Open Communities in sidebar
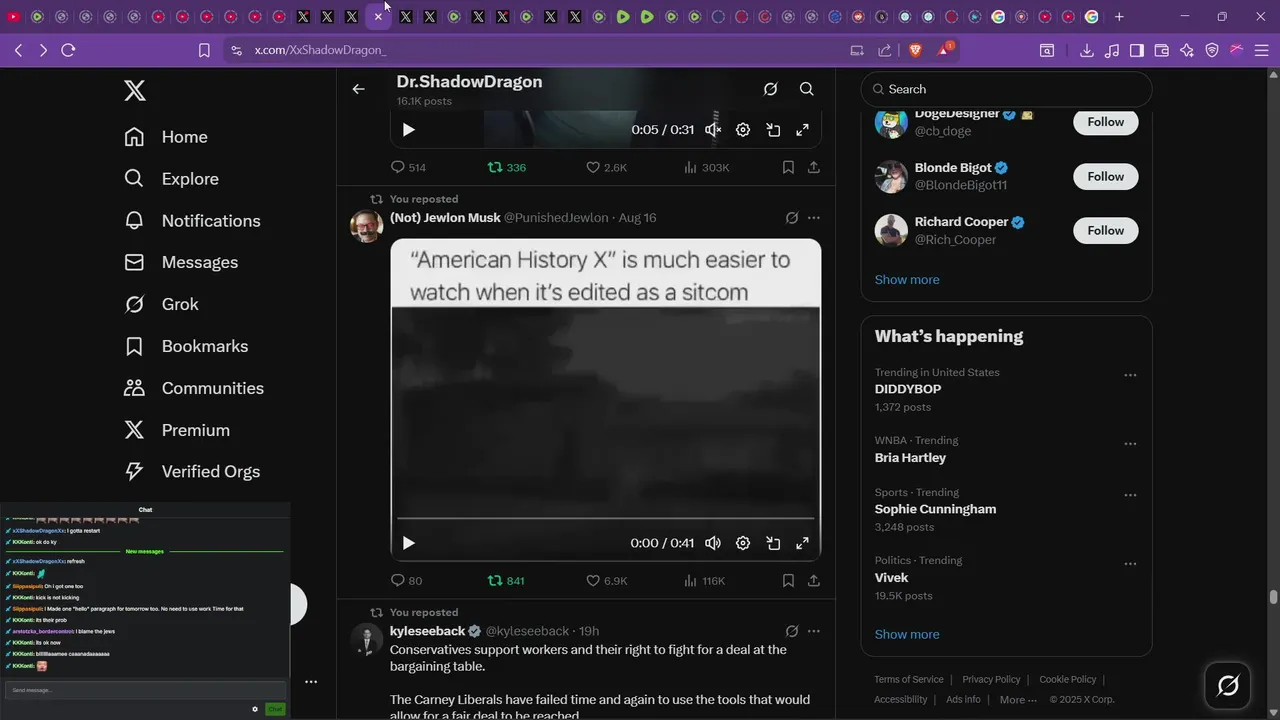This screenshot has width=1280, height=720. [x=194, y=388]
